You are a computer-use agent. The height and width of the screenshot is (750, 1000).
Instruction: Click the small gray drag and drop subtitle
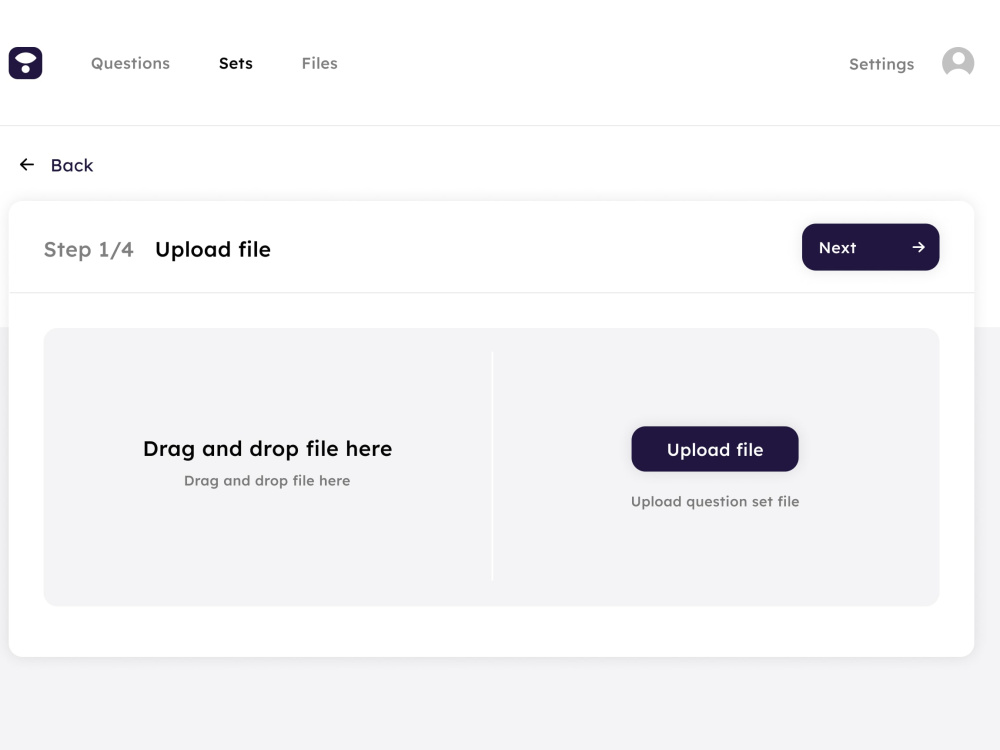coord(267,481)
